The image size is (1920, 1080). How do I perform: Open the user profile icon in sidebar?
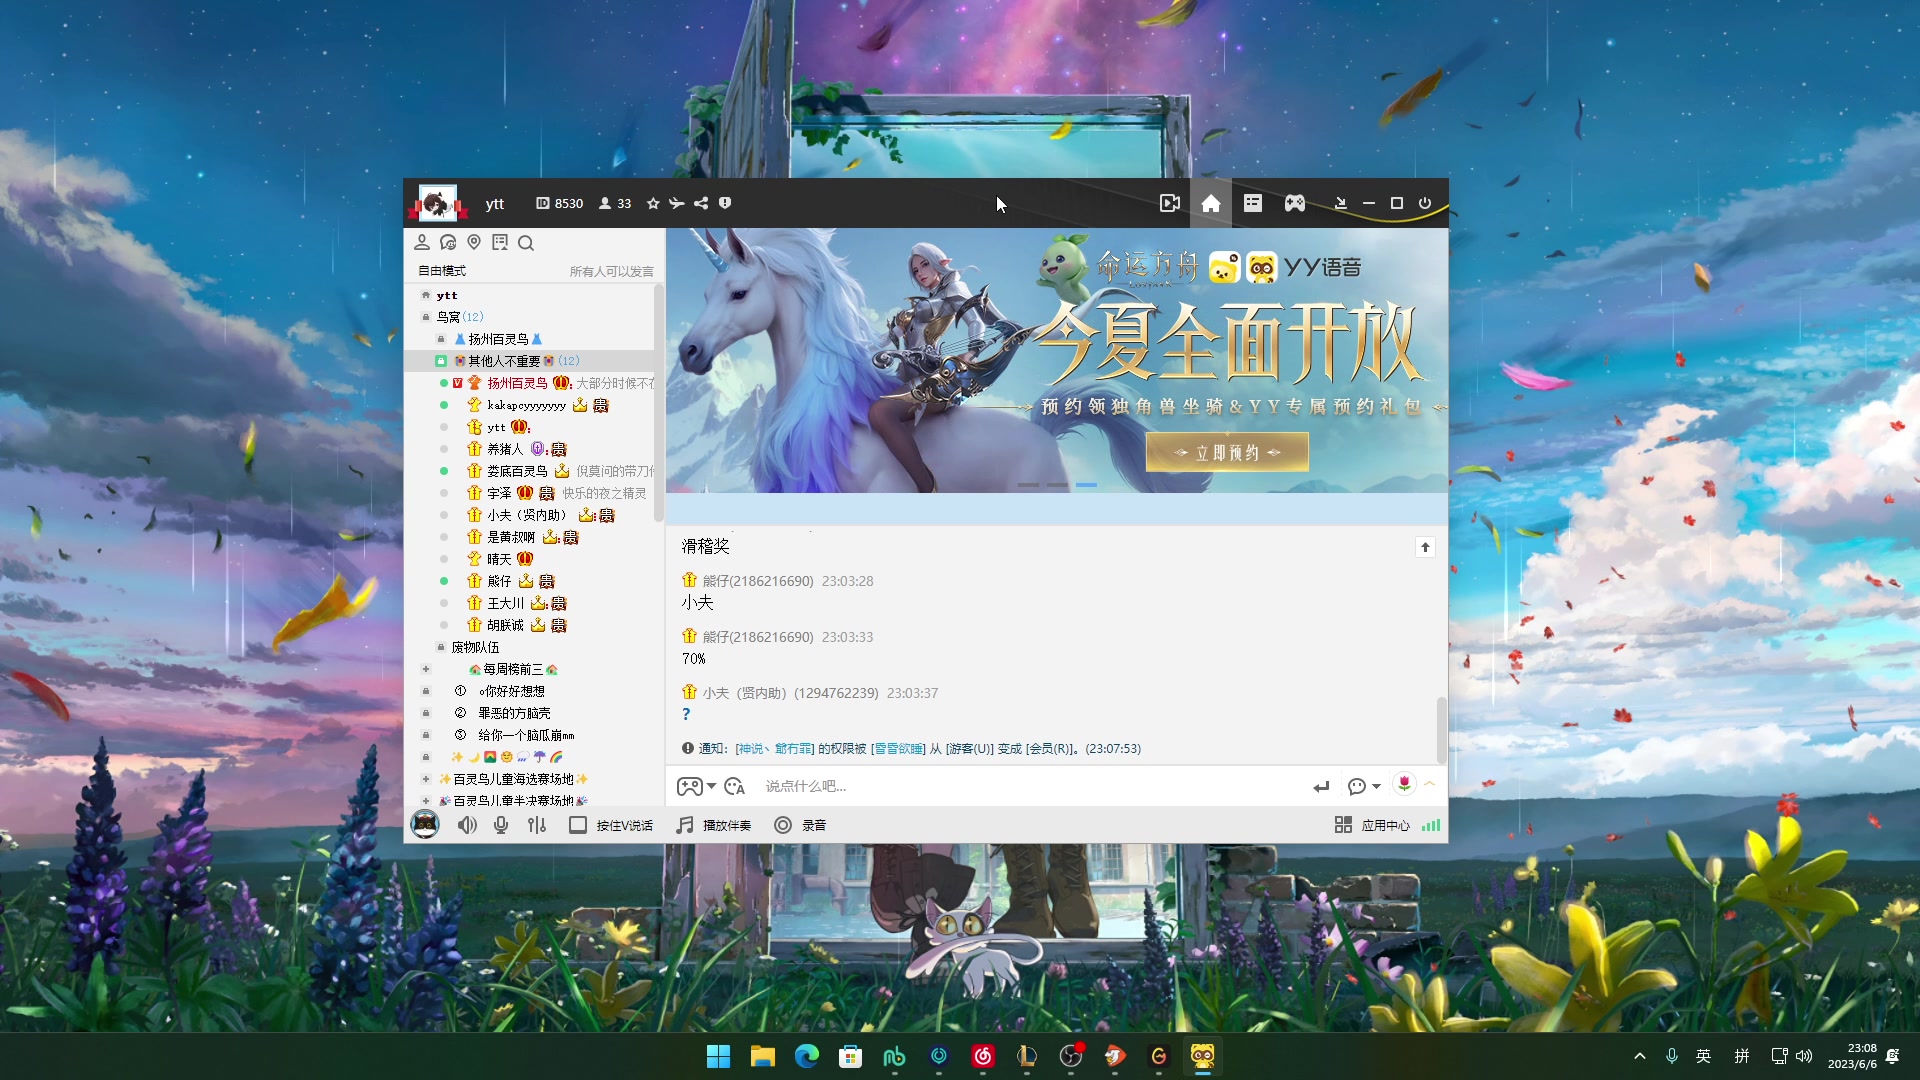click(x=422, y=242)
